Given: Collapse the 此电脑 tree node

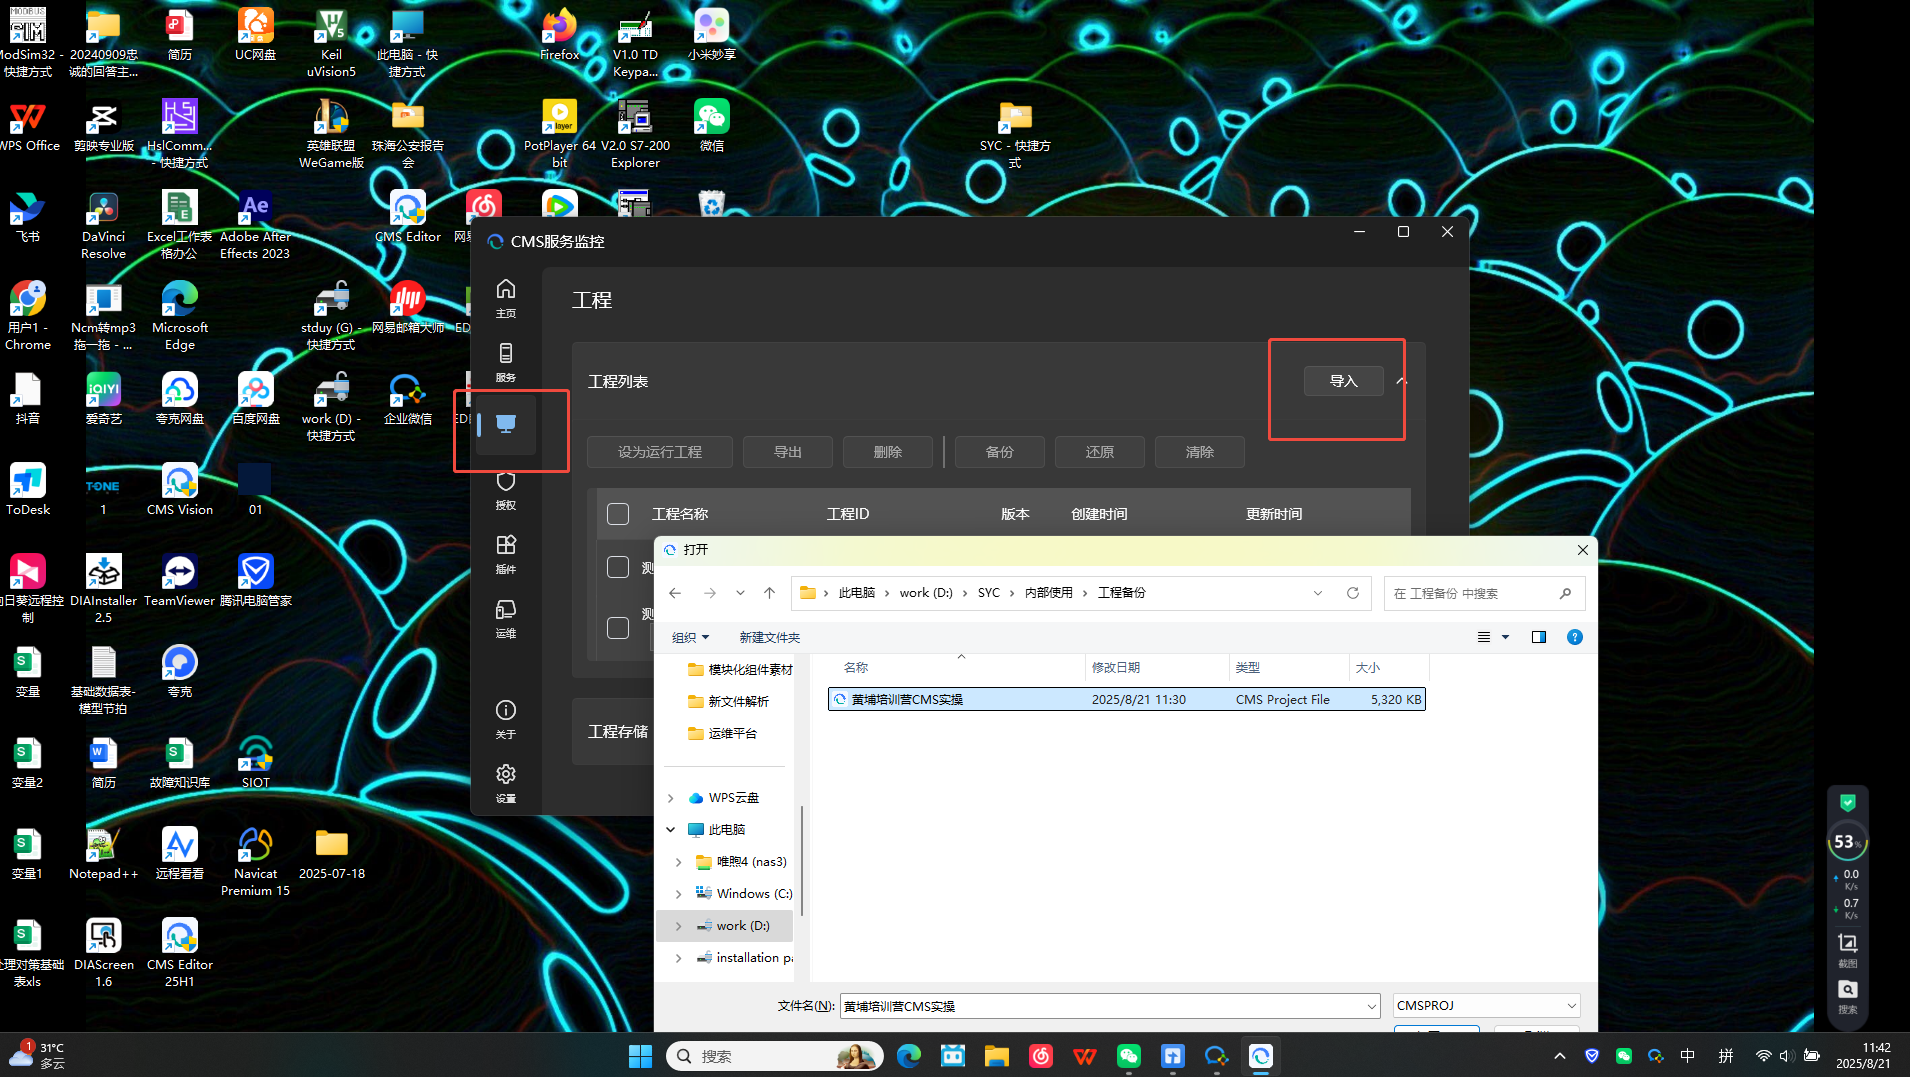Looking at the screenshot, I should tap(671, 830).
